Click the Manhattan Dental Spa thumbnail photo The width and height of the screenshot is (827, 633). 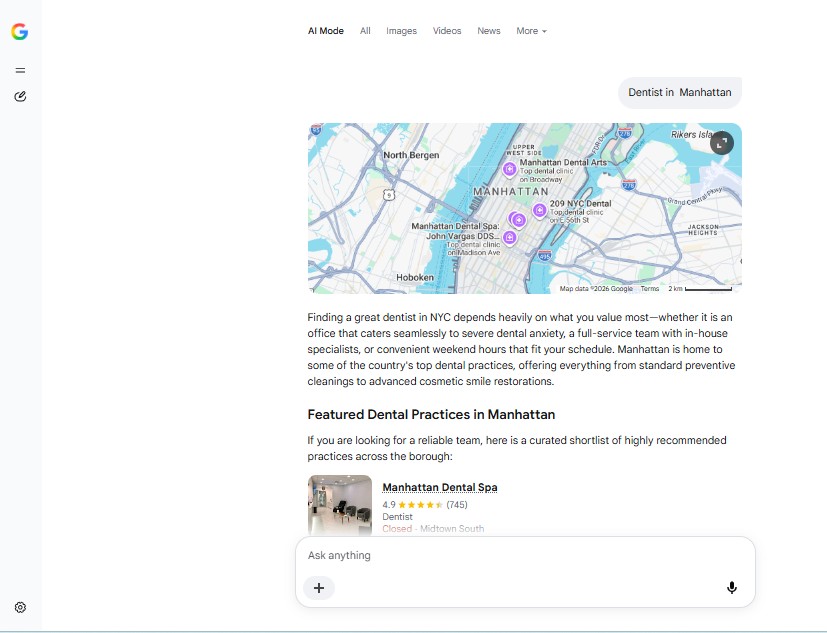[x=340, y=505]
